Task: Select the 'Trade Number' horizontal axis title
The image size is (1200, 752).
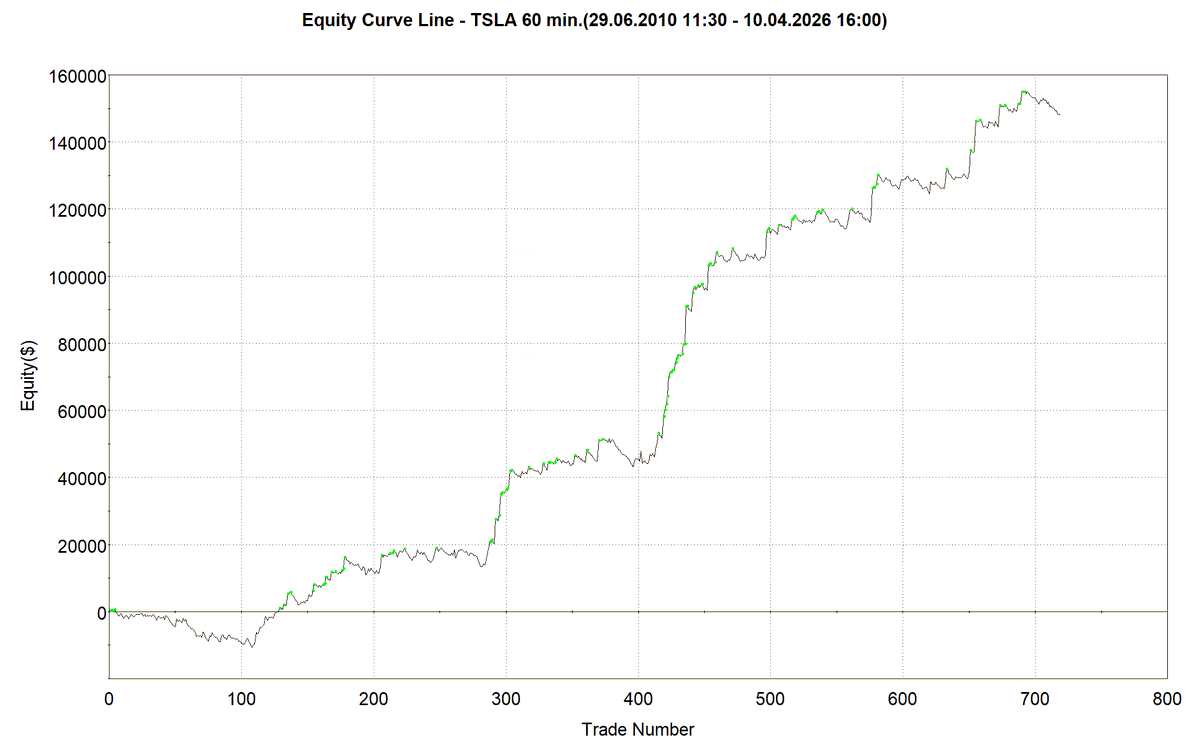Action: tap(638, 729)
